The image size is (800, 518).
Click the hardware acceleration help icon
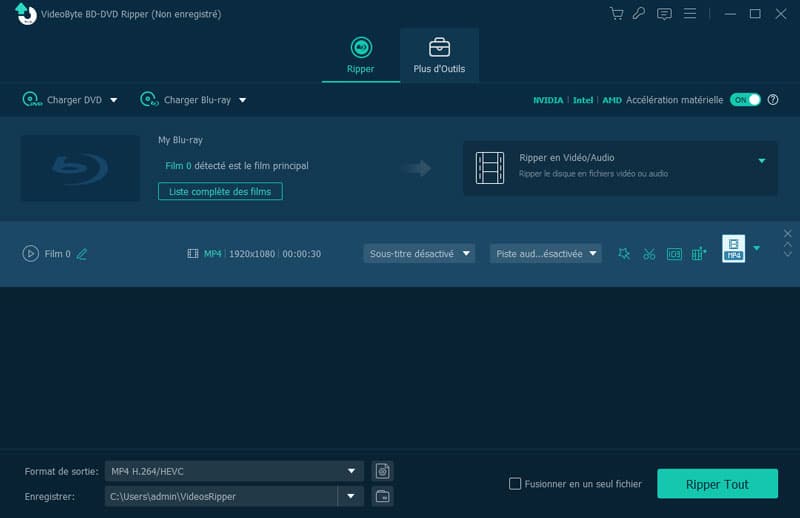click(x=773, y=100)
